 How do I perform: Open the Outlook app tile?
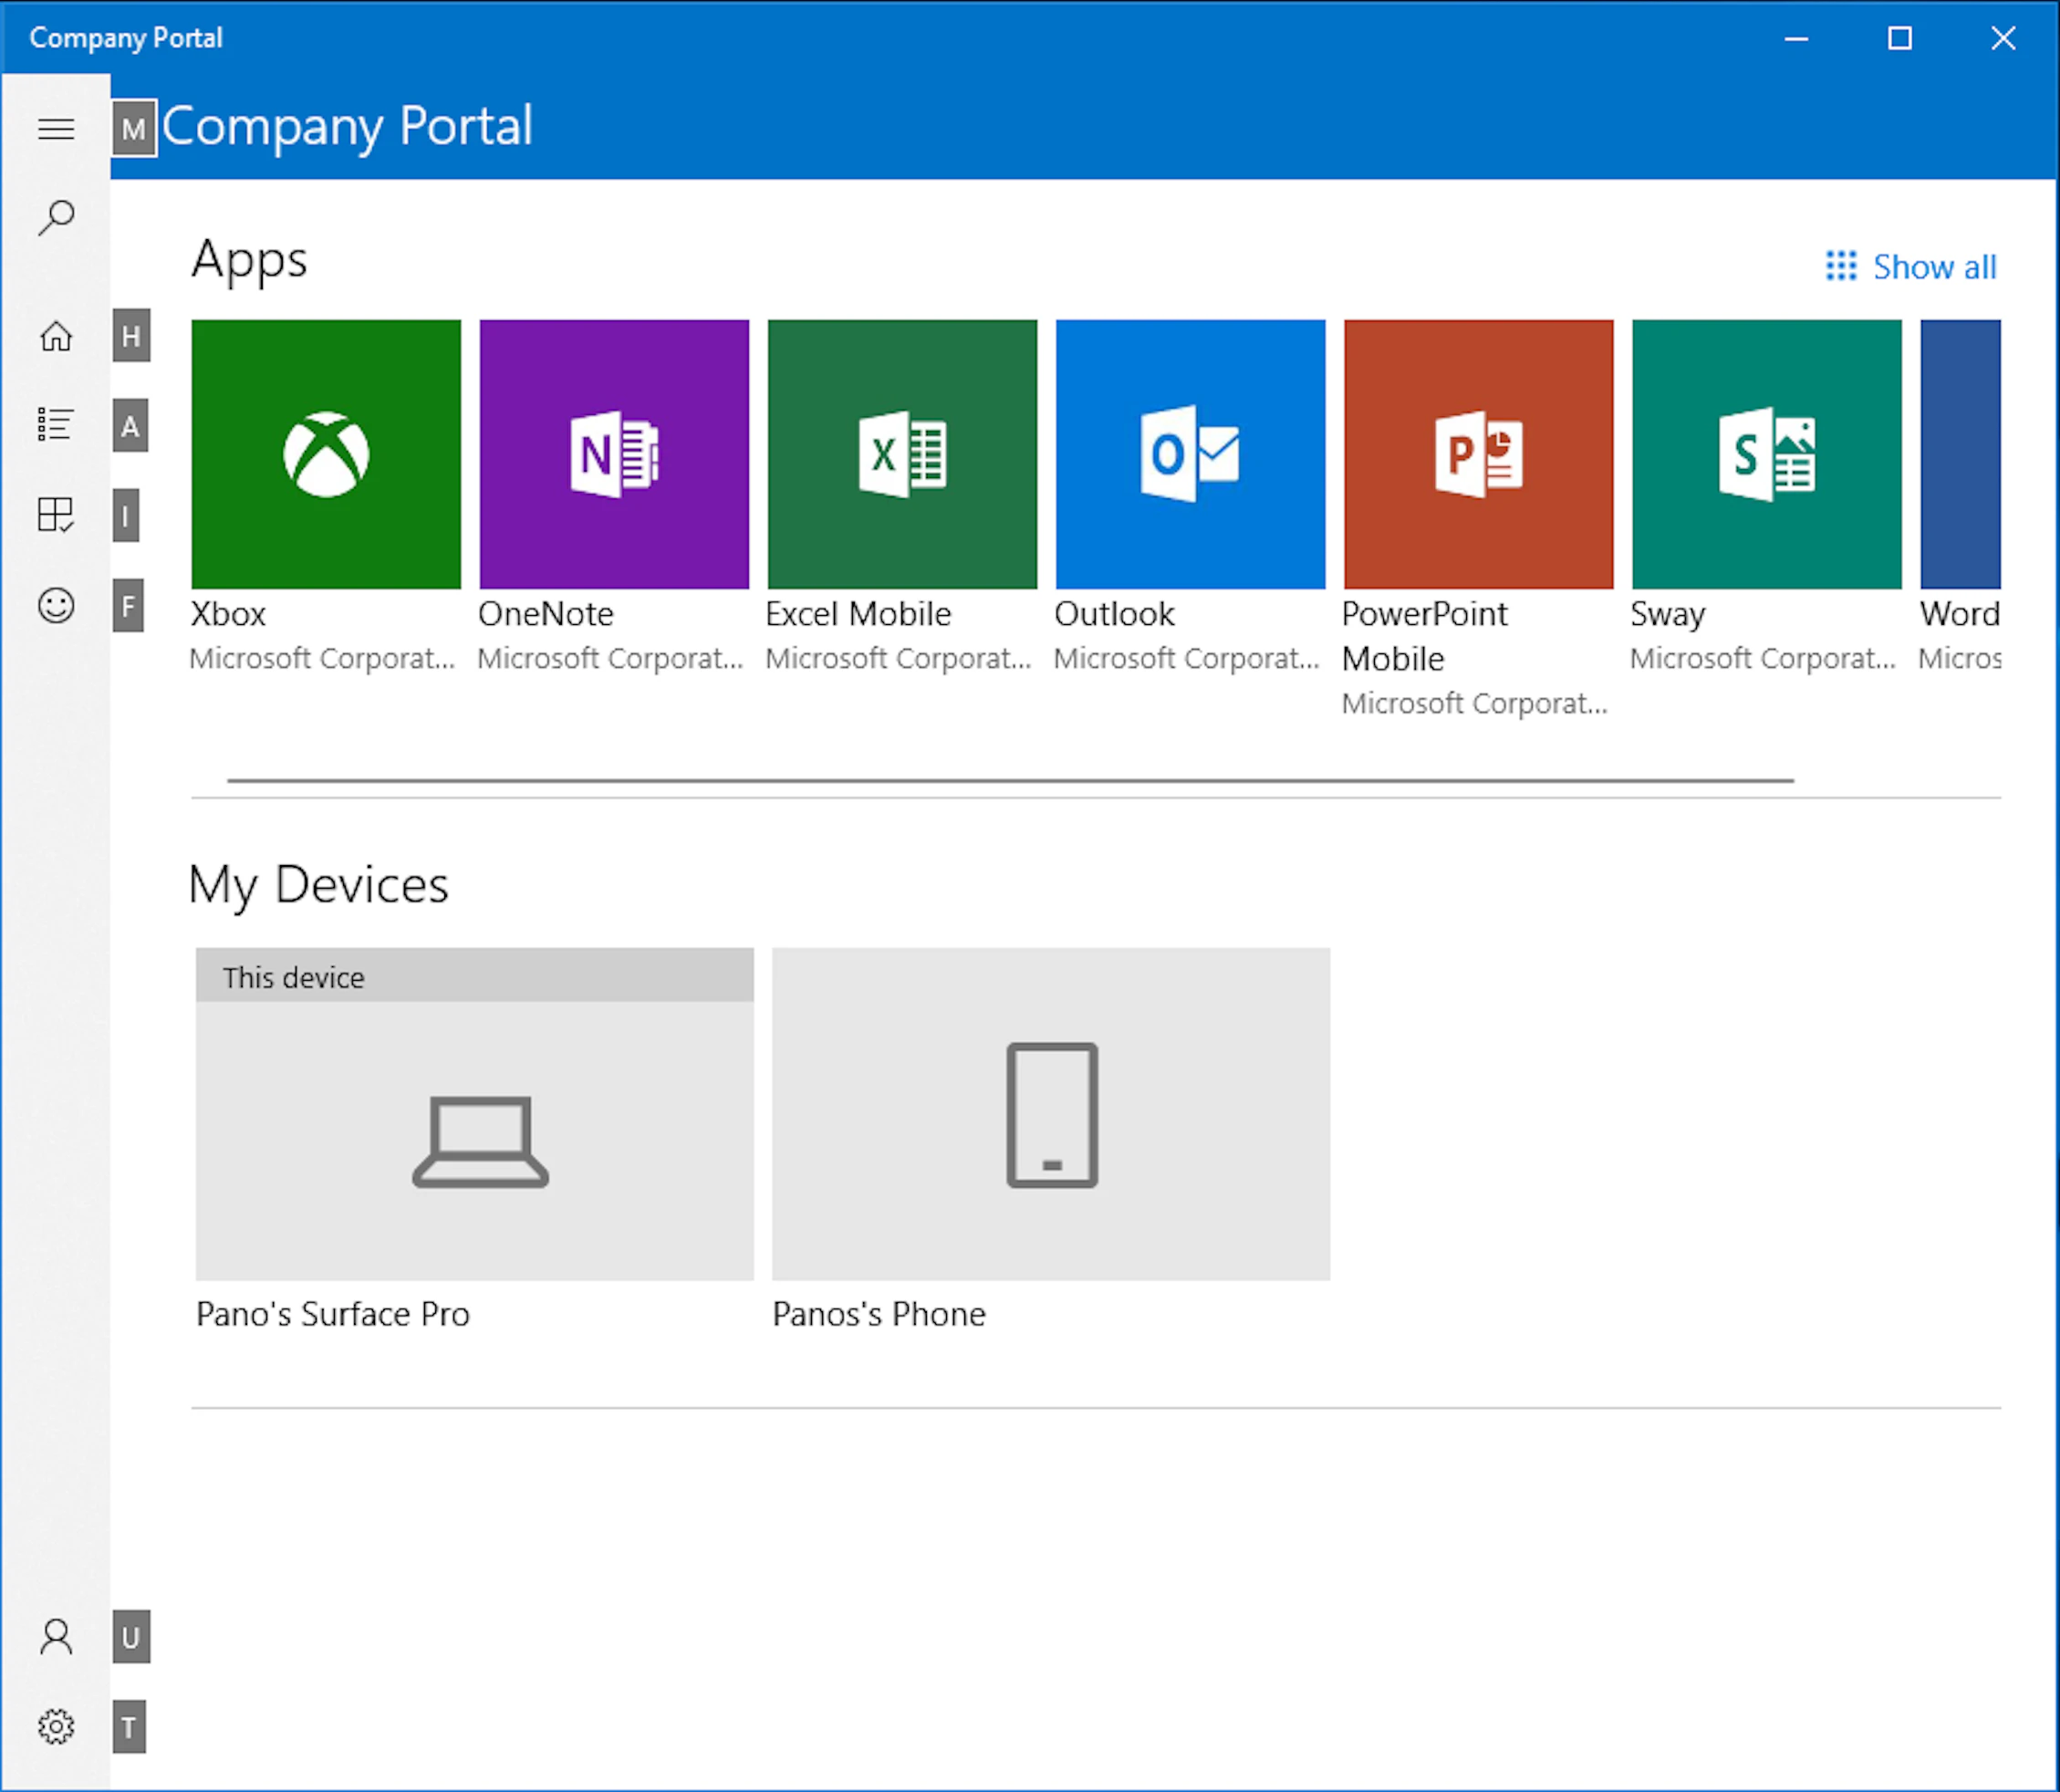1189,453
